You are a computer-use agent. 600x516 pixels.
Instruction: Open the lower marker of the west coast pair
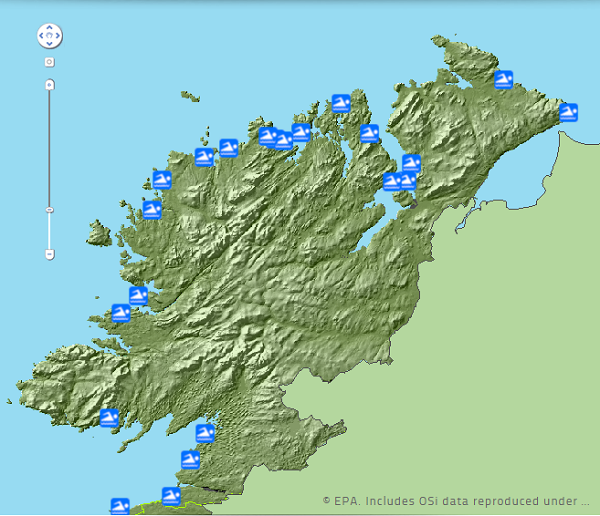coord(121,313)
